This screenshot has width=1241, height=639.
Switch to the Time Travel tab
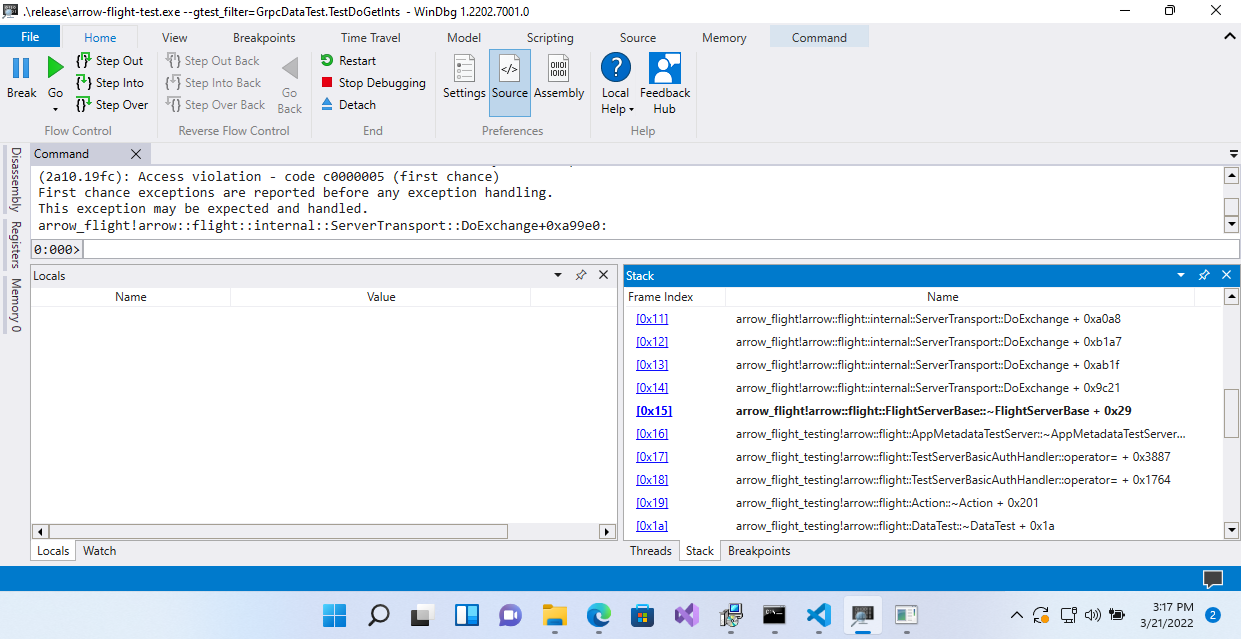pyautogui.click(x=371, y=38)
